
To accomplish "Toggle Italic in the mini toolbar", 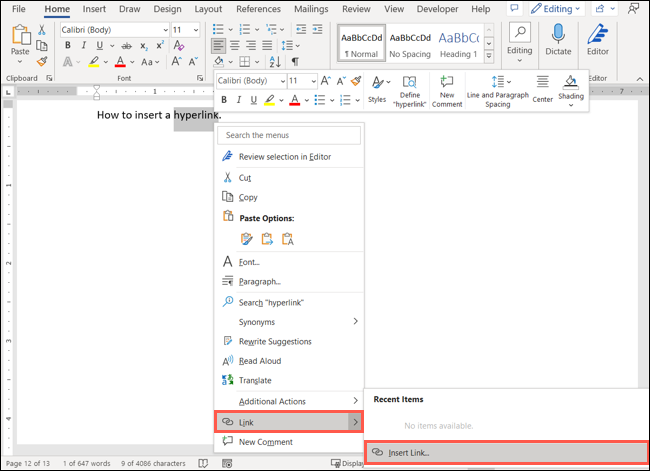I will coord(238,100).
